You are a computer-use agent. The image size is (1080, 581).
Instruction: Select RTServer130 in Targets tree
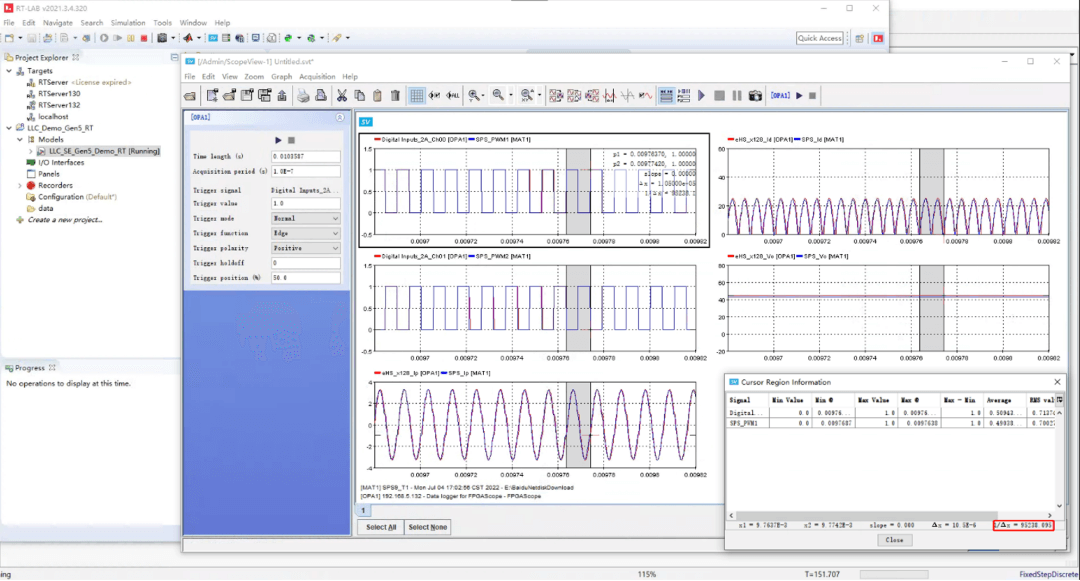point(59,94)
